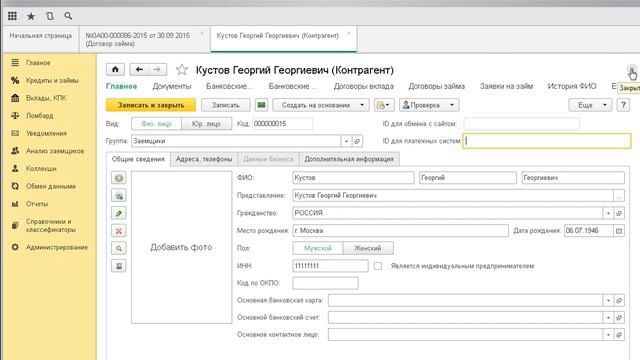Screen dimensions: 640x360
Task: Click Место рождения input field
Action: coord(400,231)
